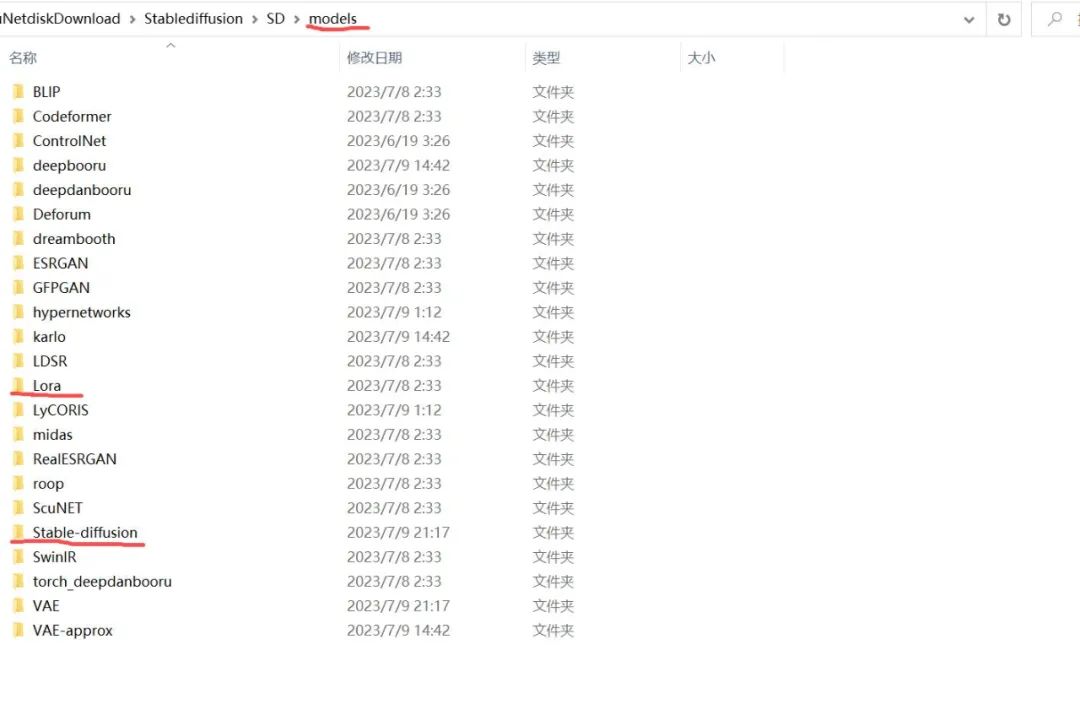Refresh the folder view

coord(1004,18)
